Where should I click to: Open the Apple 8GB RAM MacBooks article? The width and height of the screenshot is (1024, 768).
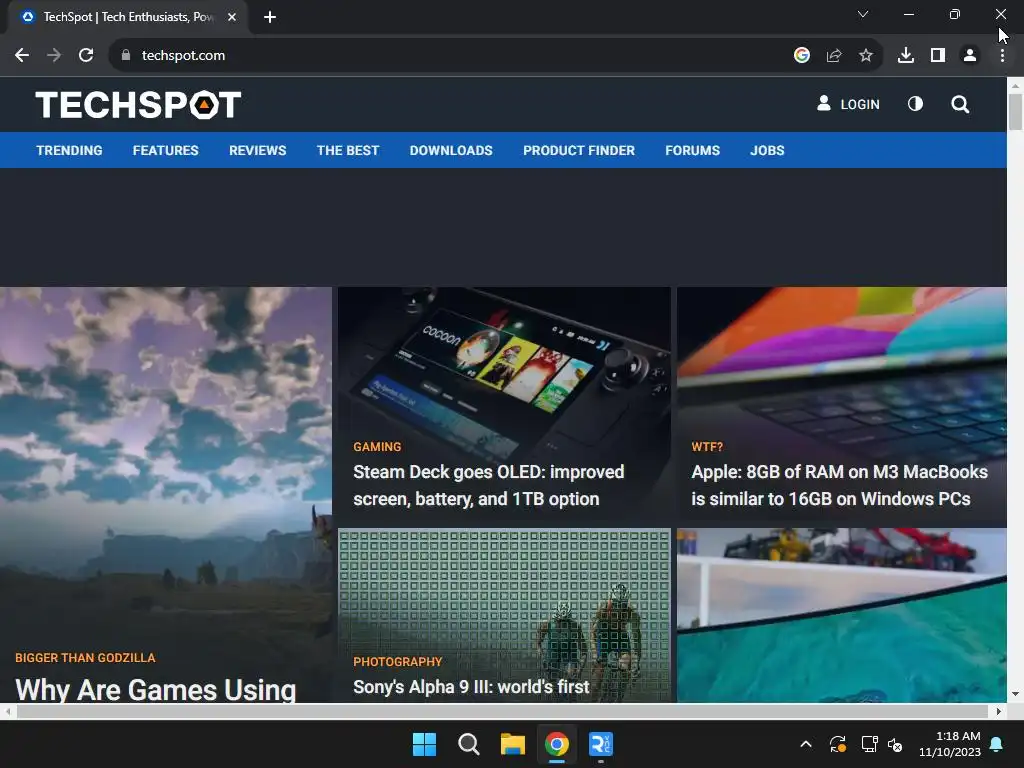point(839,485)
